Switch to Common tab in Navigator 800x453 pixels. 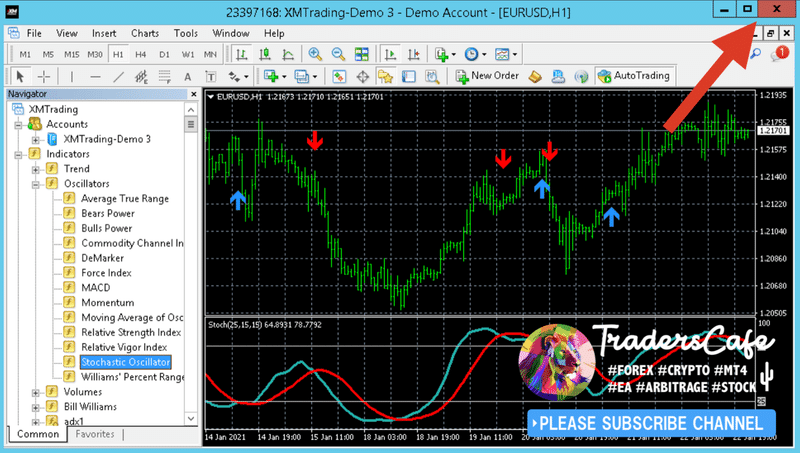point(38,434)
